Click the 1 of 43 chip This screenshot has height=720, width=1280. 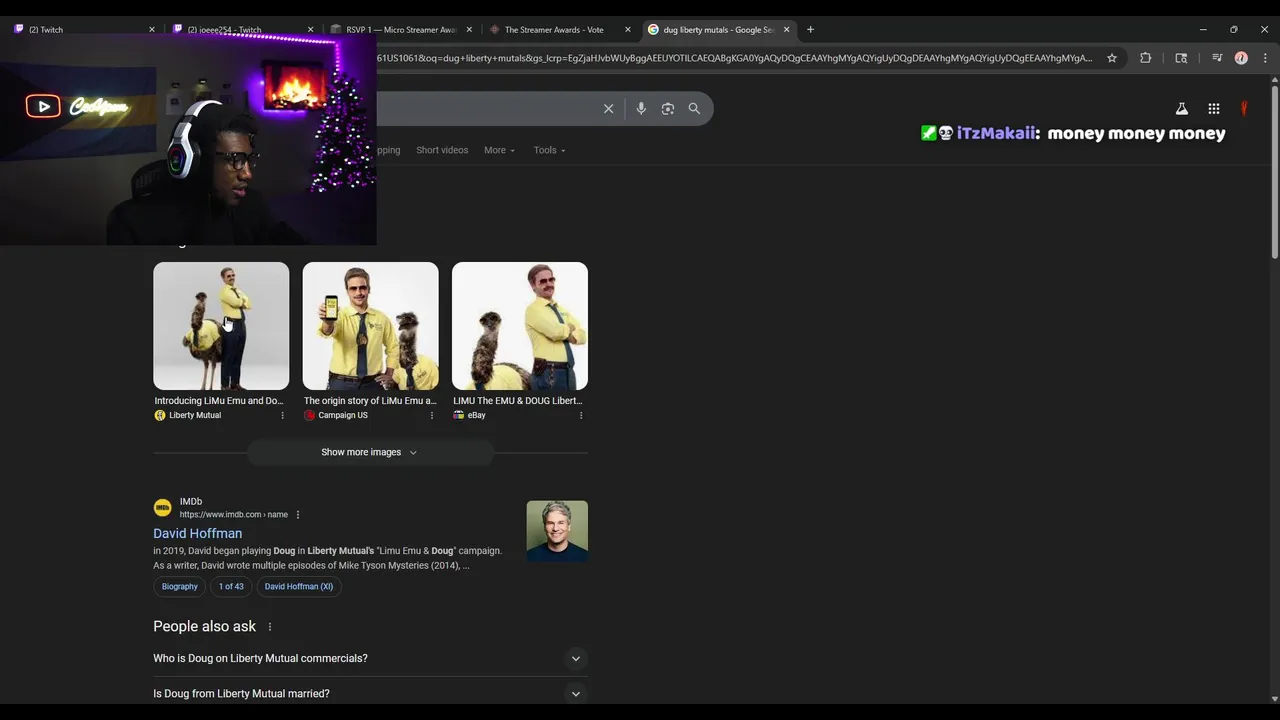coord(231,587)
